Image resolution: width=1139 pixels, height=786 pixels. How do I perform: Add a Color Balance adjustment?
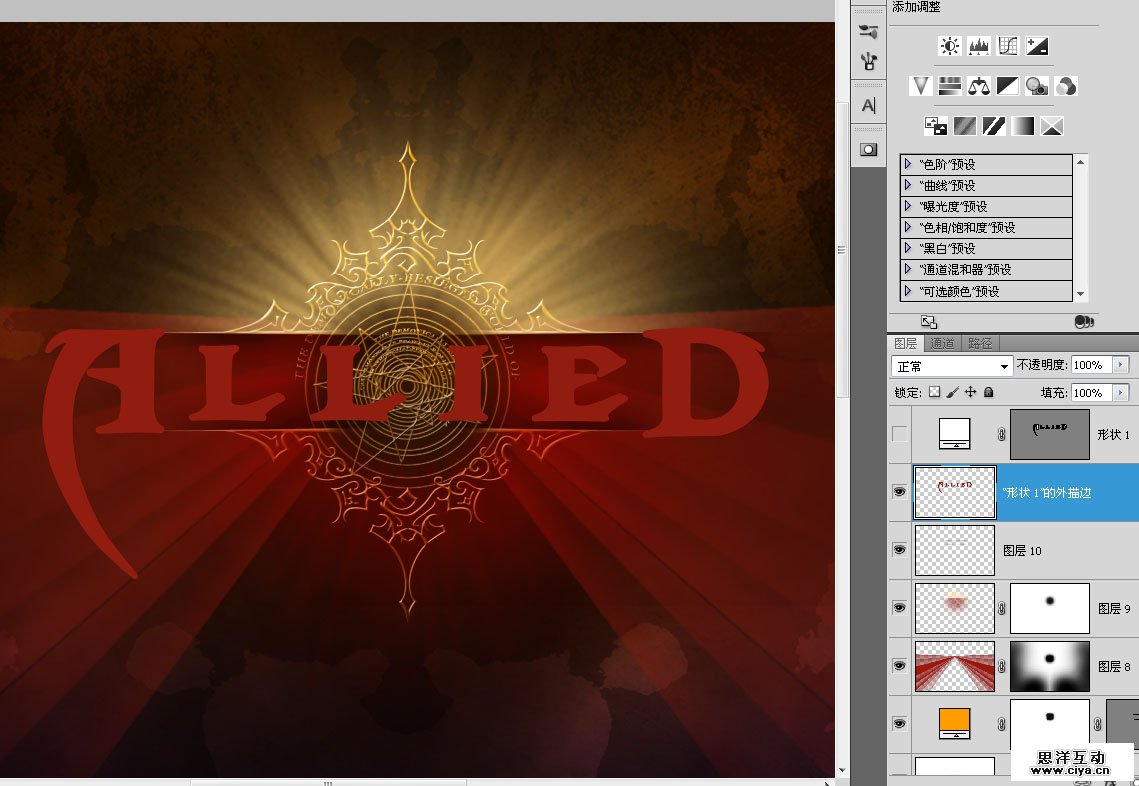978,87
